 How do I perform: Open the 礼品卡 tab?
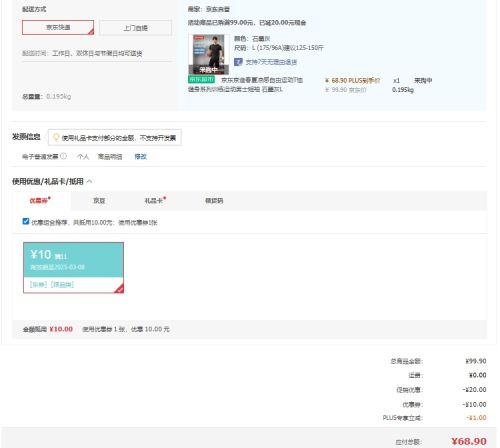(155, 200)
